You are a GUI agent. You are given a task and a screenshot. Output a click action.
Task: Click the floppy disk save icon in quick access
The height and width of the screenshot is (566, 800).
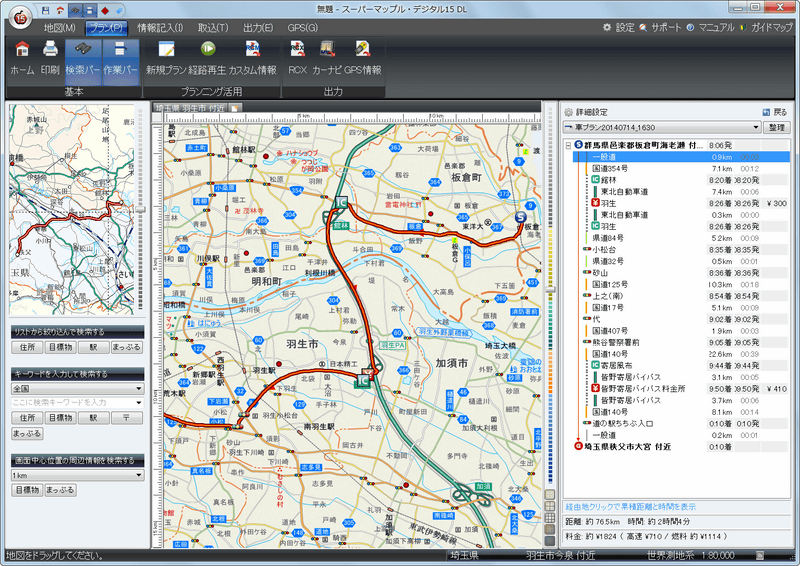[45, 10]
